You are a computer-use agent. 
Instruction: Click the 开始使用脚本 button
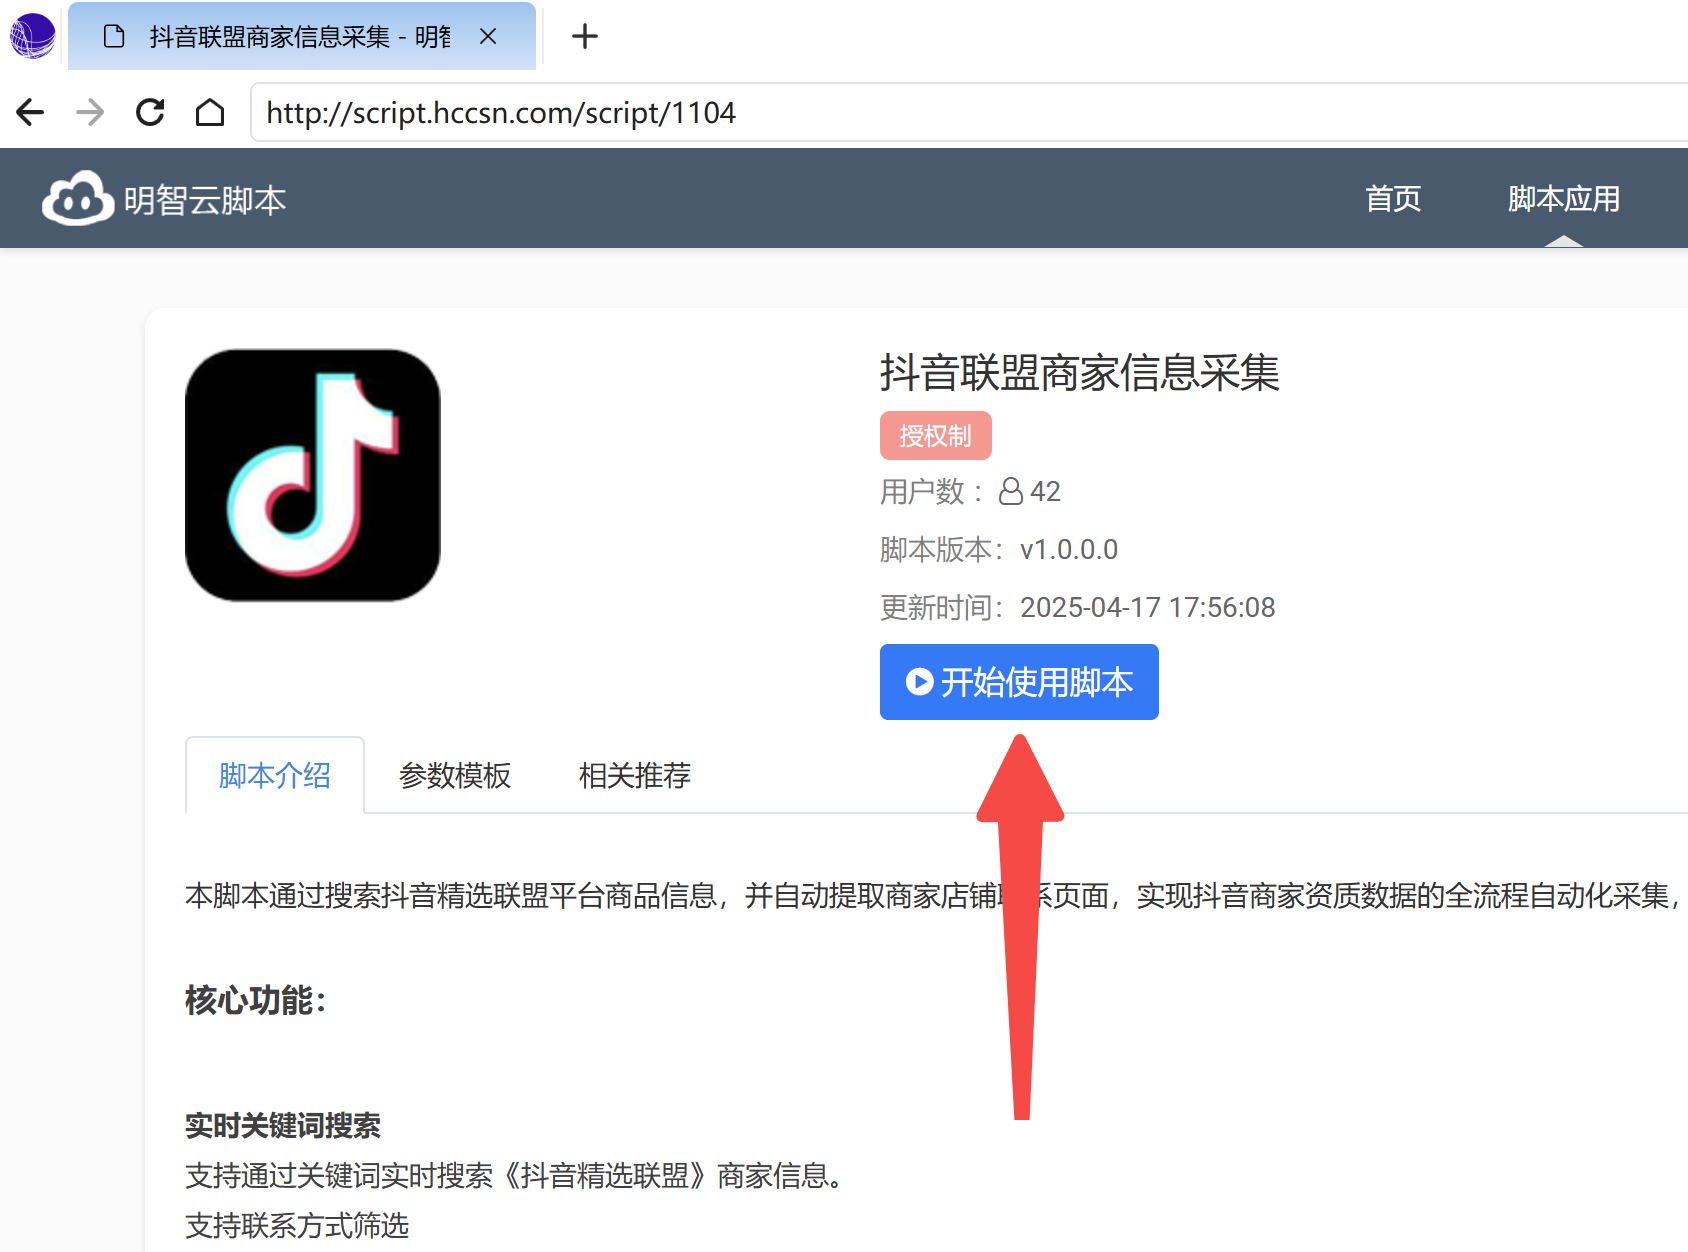(x=1019, y=682)
